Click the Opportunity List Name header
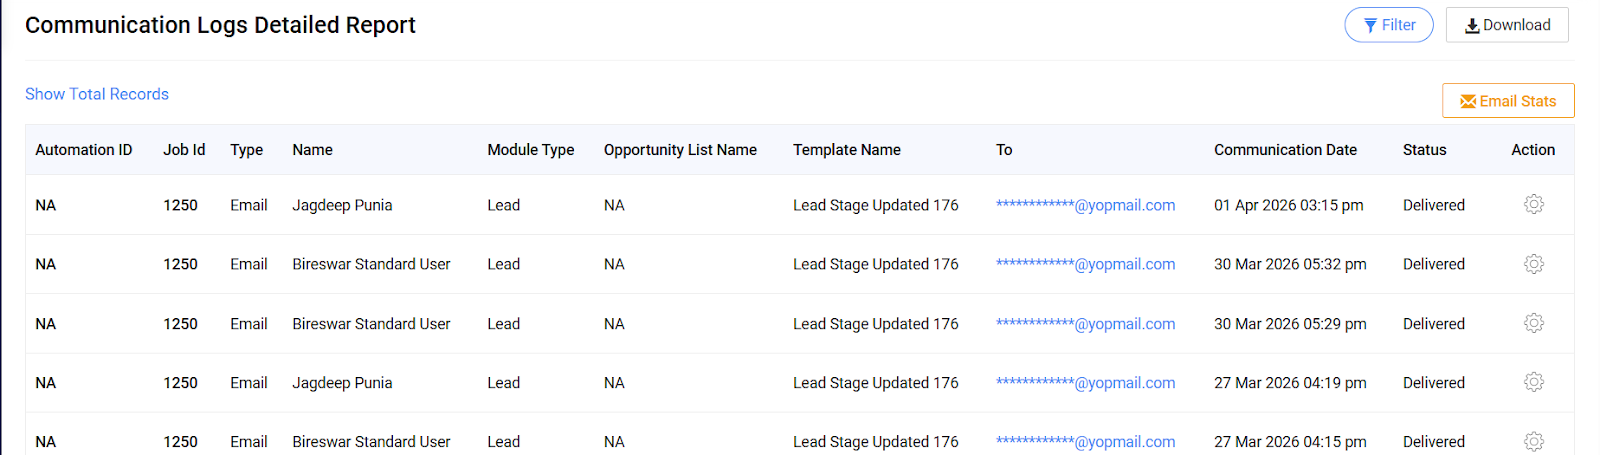 [x=680, y=150]
